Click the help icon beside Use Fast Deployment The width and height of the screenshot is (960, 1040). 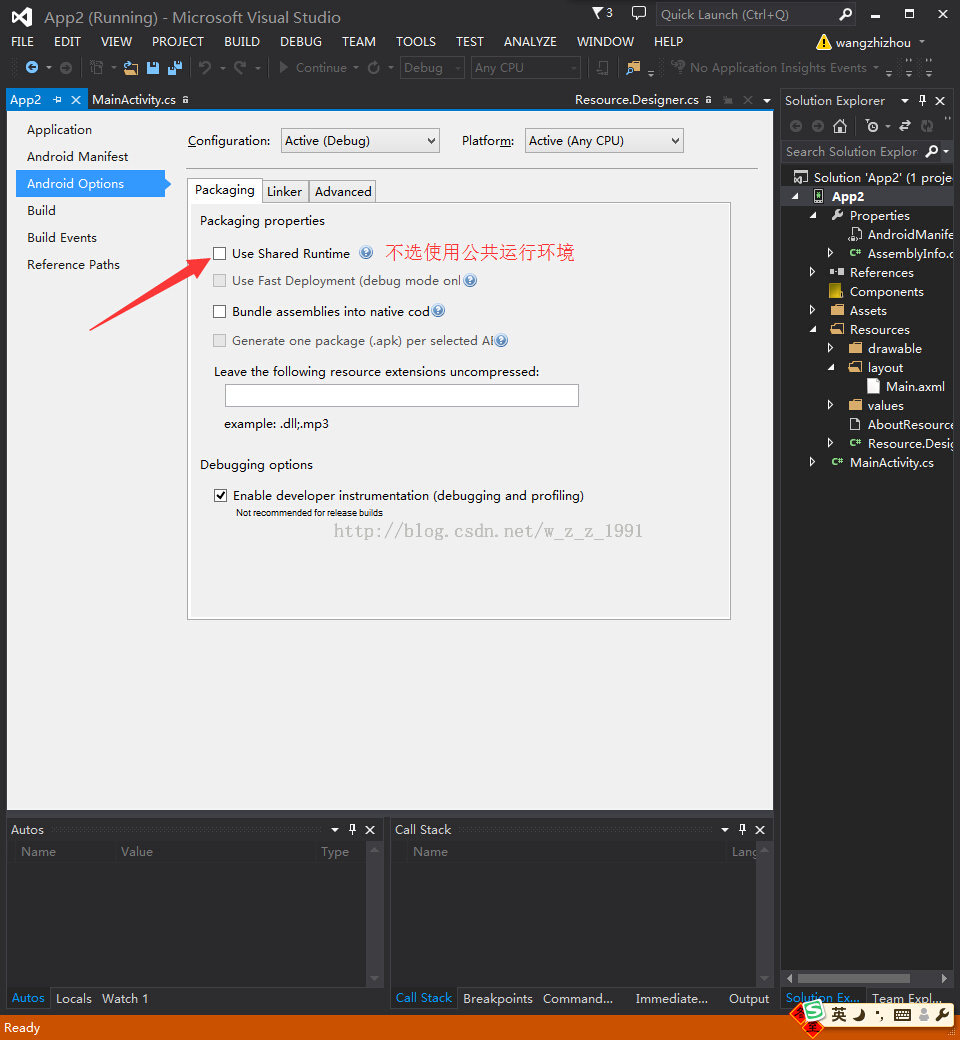click(470, 281)
